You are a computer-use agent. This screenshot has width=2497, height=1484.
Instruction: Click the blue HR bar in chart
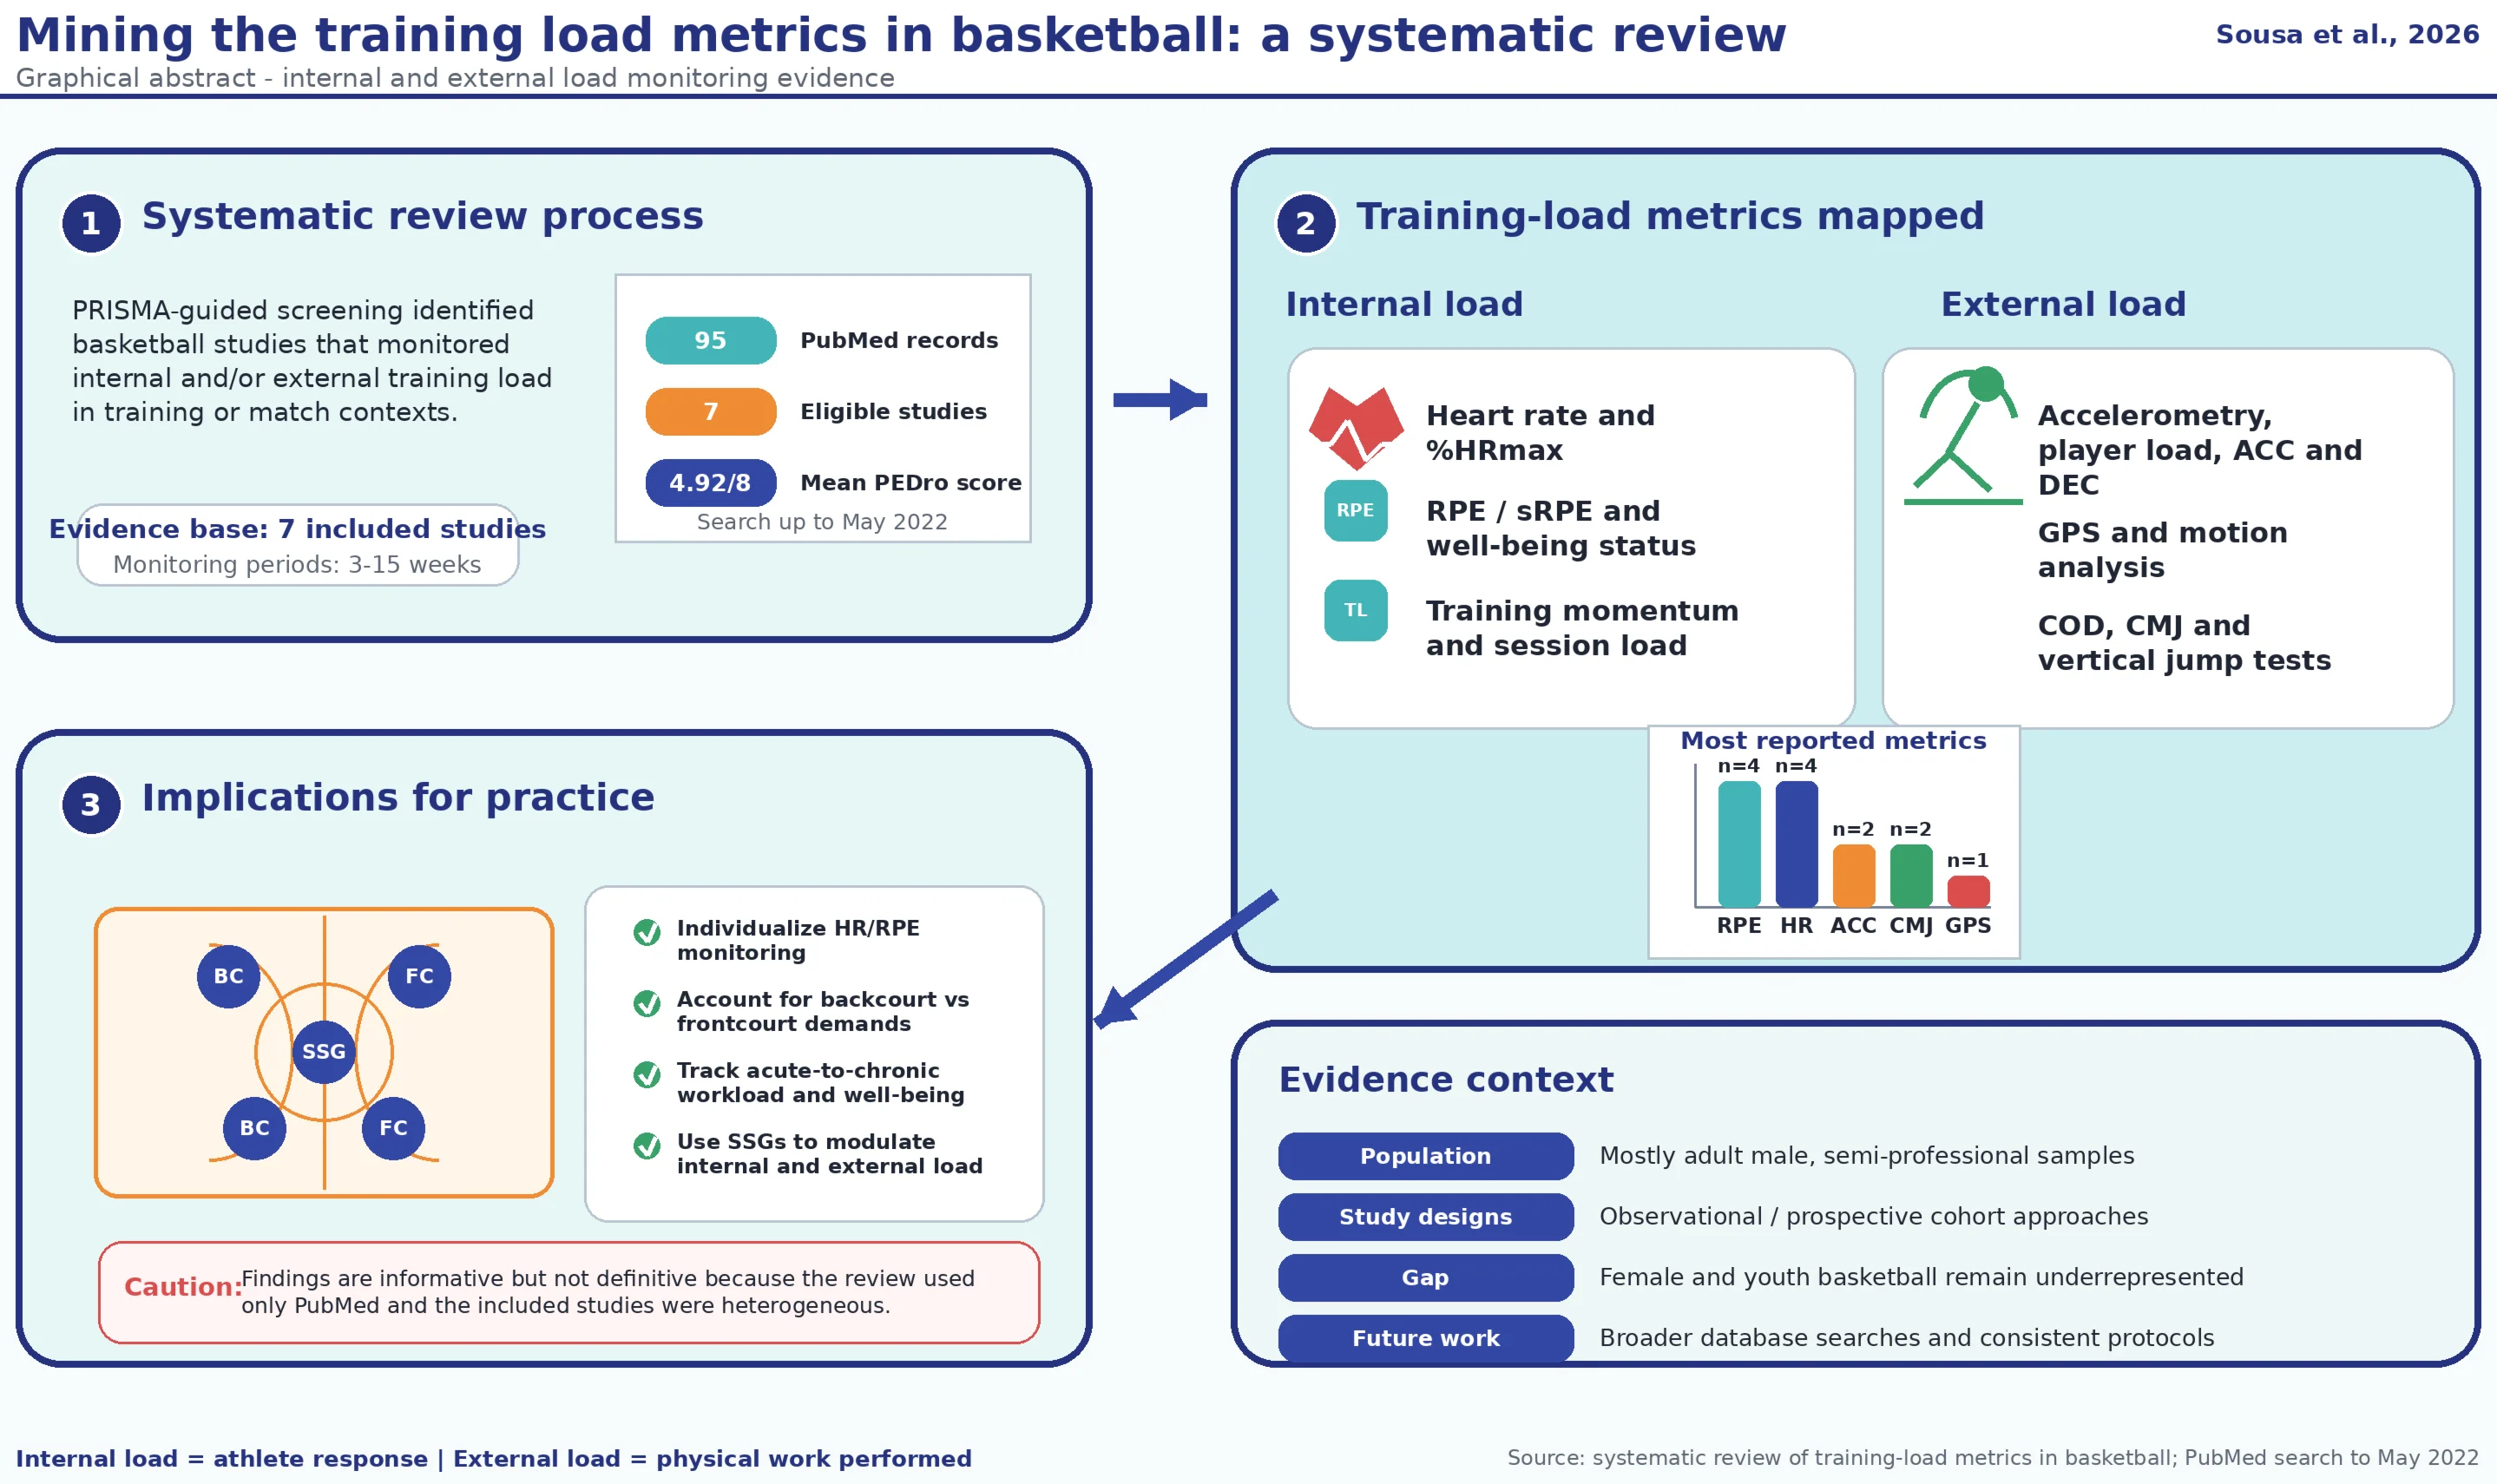(x=1796, y=844)
